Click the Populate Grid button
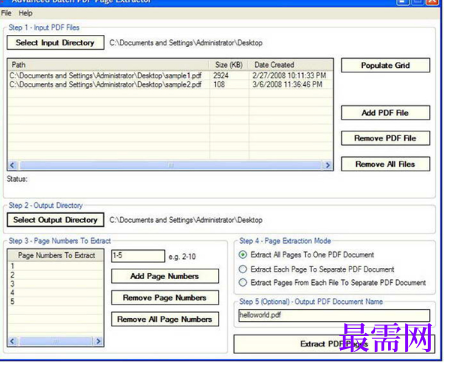Screen dimensions: 451x369 [x=385, y=65]
